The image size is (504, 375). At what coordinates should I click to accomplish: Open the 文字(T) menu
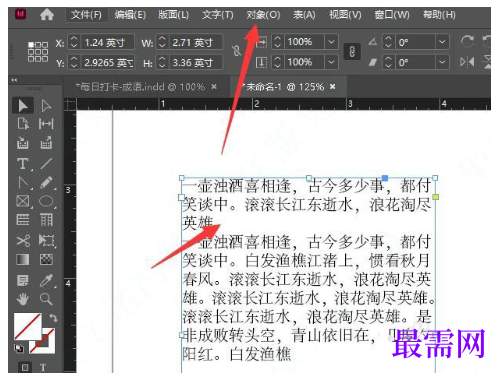click(x=218, y=15)
